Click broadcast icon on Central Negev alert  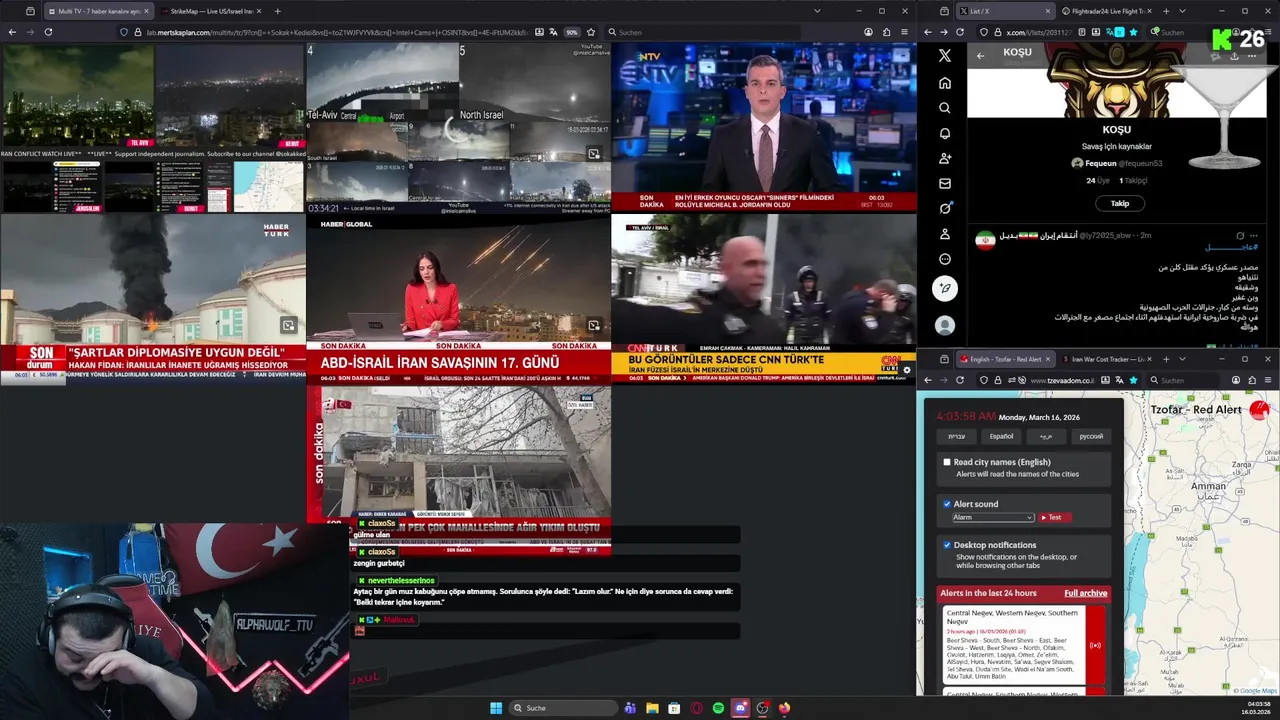1095,645
